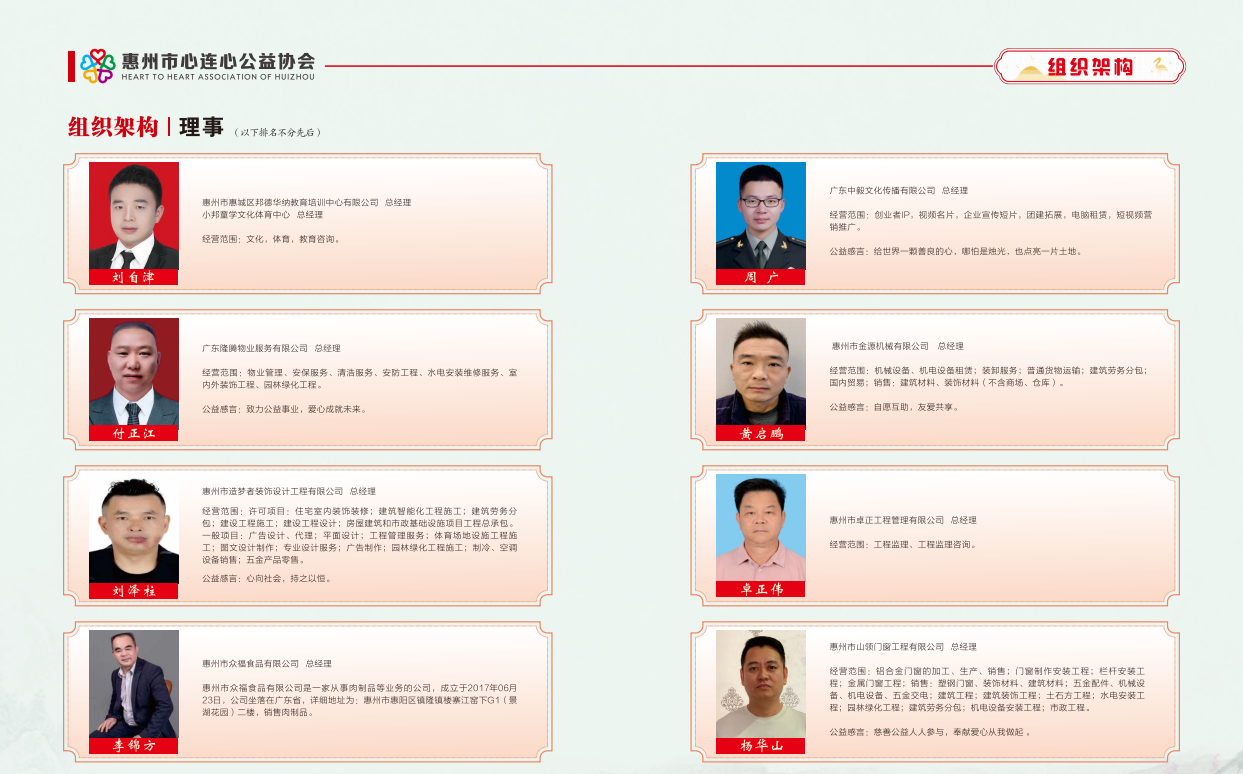Open the portrait photo of 付正江

(x=134, y=371)
